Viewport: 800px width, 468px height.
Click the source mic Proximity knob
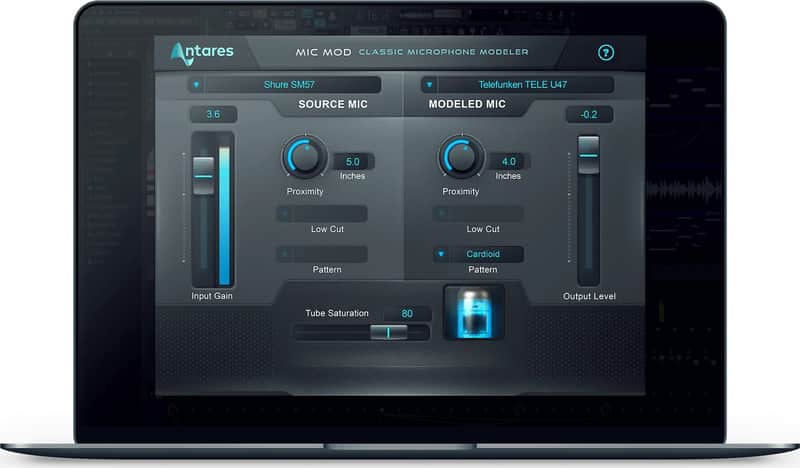(x=305, y=157)
